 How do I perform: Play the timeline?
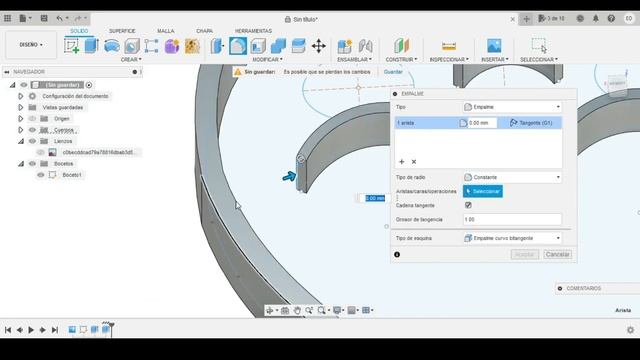pyautogui.click(x=31, y=330)
